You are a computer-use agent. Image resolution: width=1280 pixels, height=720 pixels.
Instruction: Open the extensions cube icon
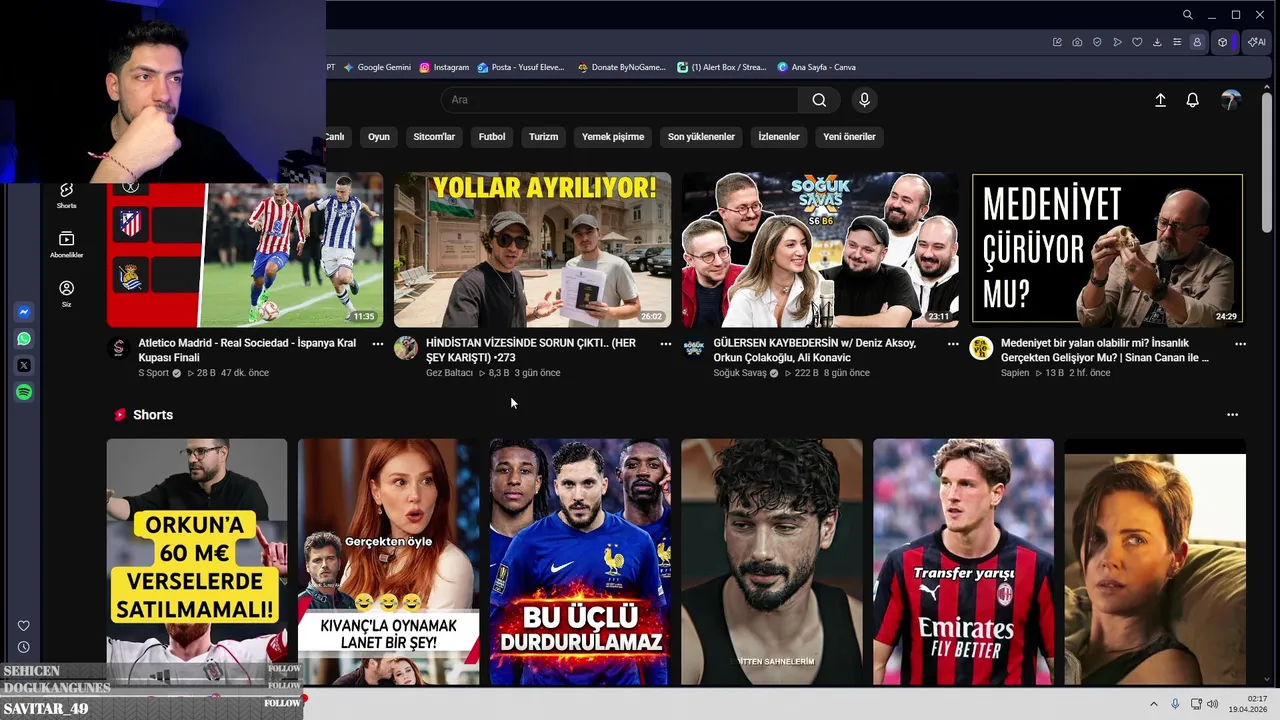click(x=1222, y=42)
